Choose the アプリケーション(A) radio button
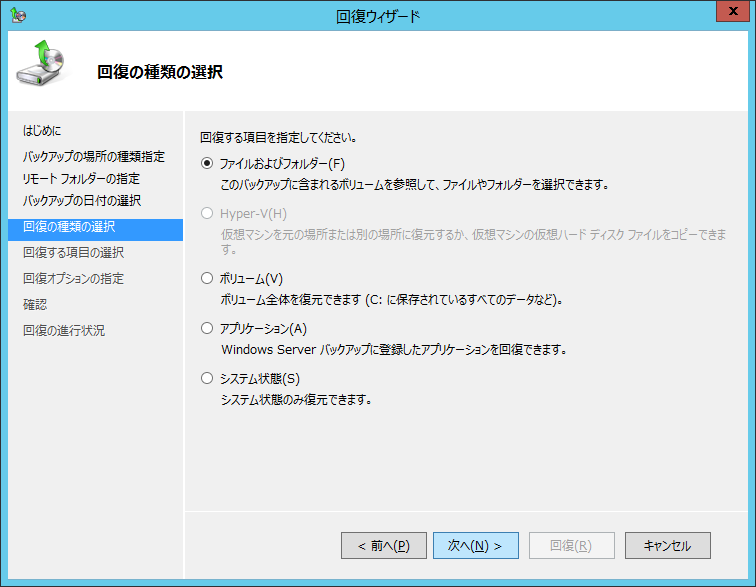The height and width of the screenshot is (587, 756). 207,328
